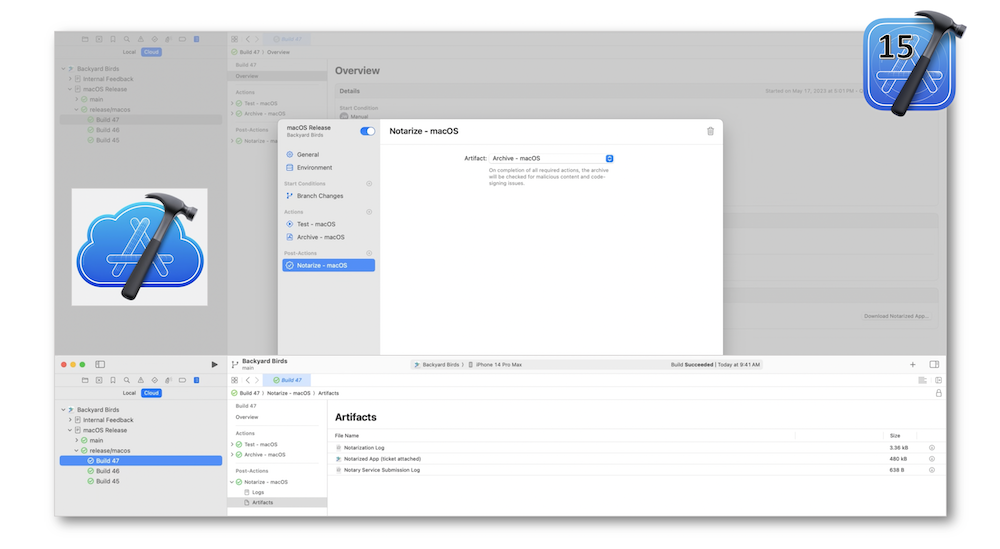Select Notarization Log file row

click(635, 448)
